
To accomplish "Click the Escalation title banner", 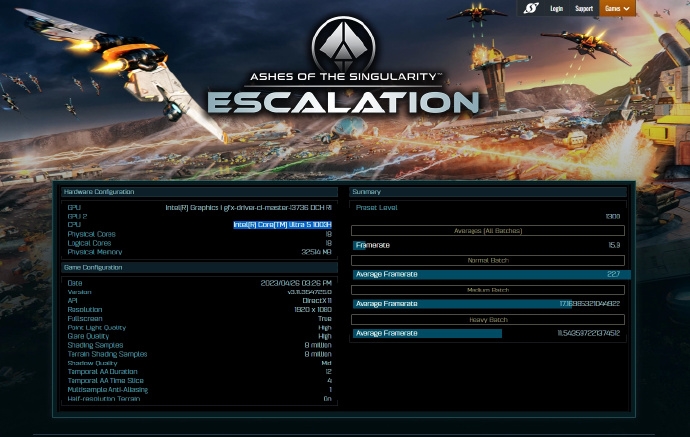I will tap(343, 101).
